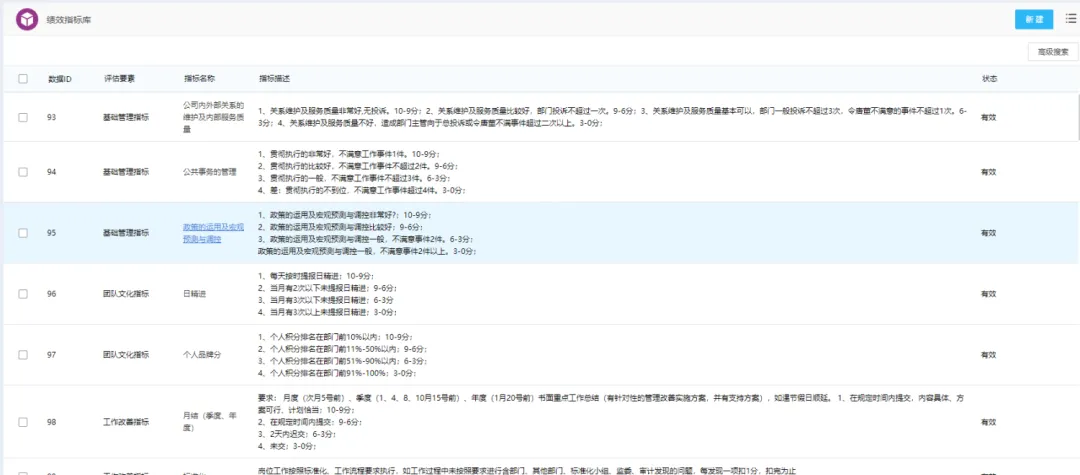Click the 有效 status in row 97
Viewport: 1080px width, 475px height.
coord(988,355)
